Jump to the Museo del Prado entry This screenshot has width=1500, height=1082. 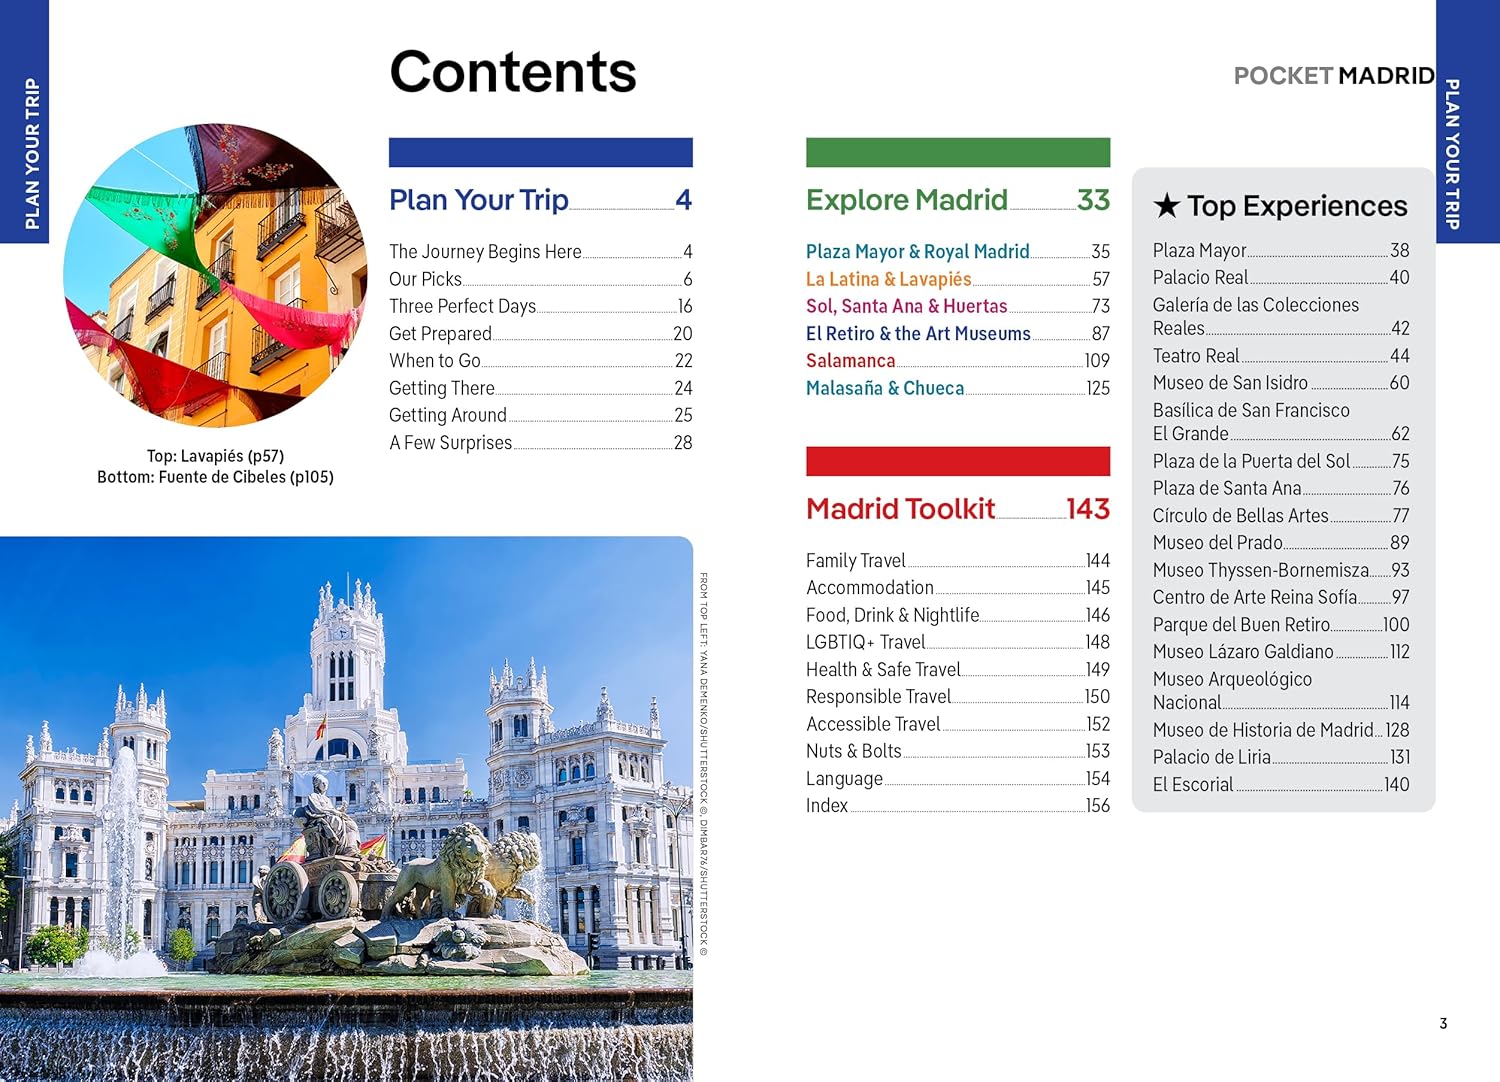click(x=1217, y=543)
